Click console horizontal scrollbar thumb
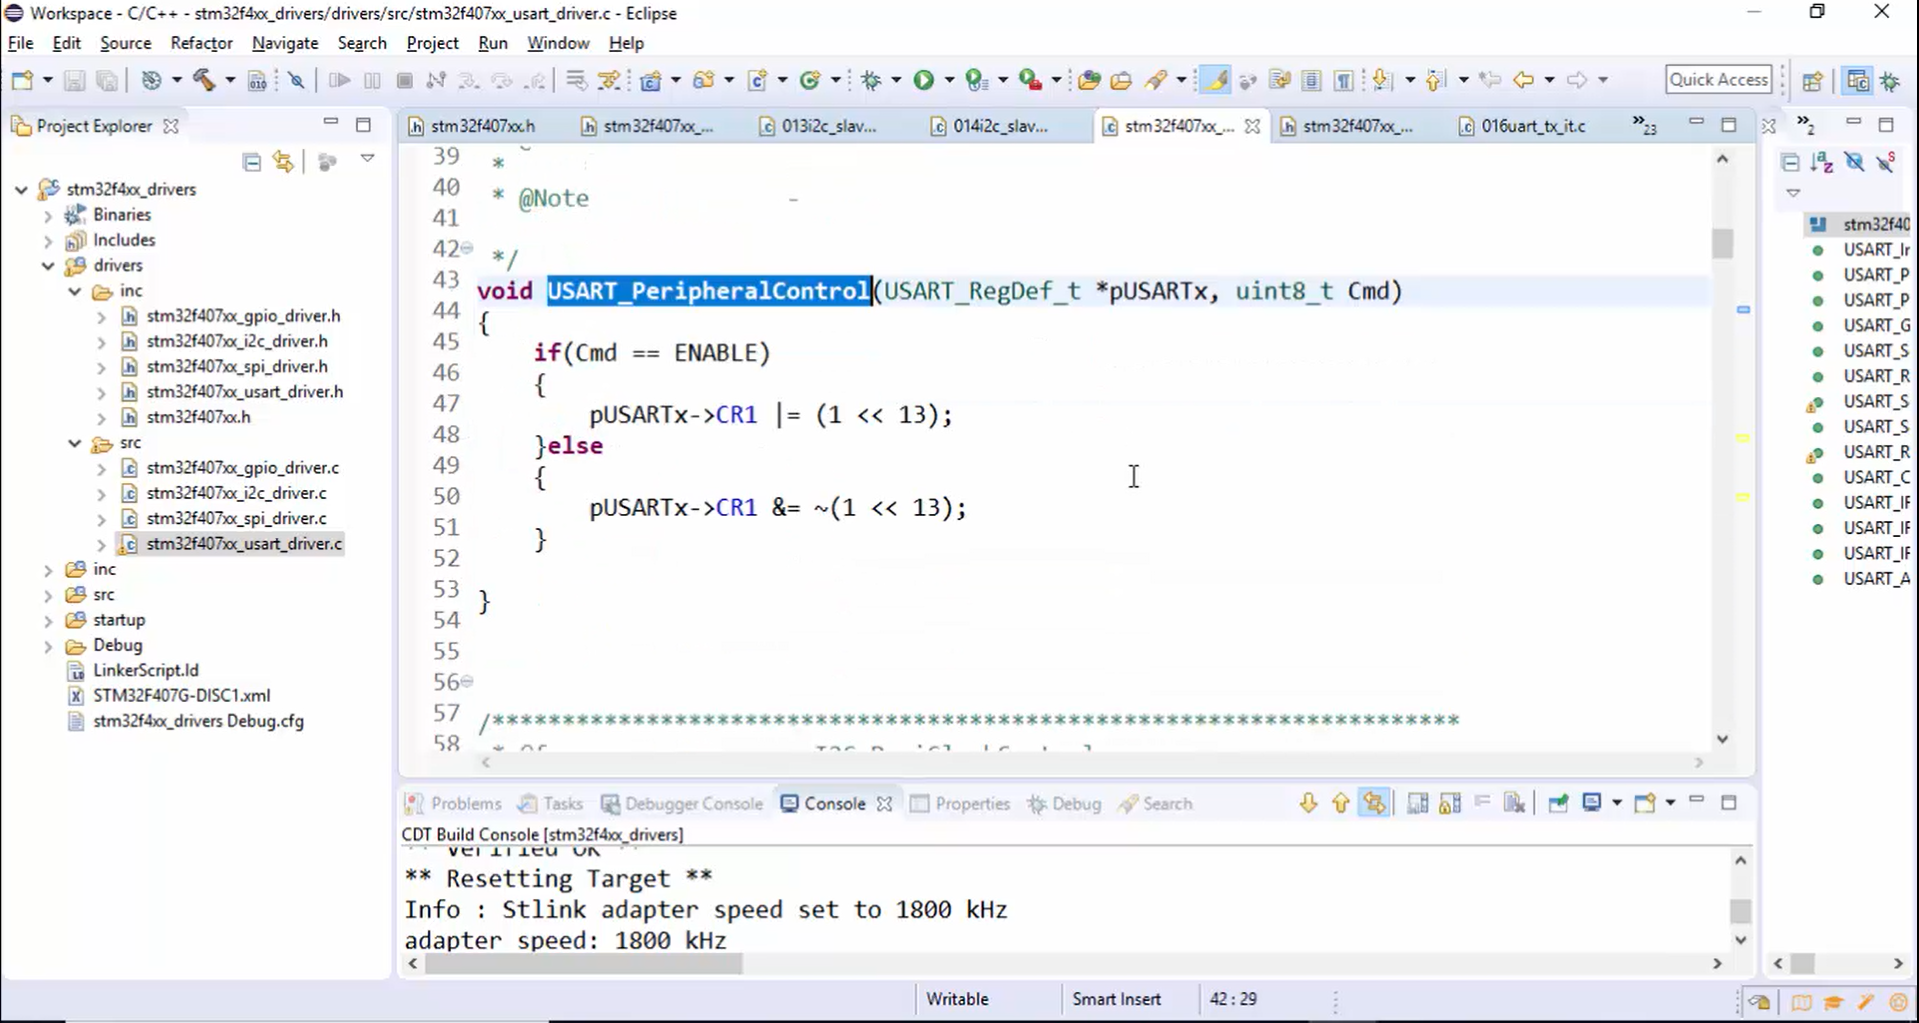 (584, 963)
